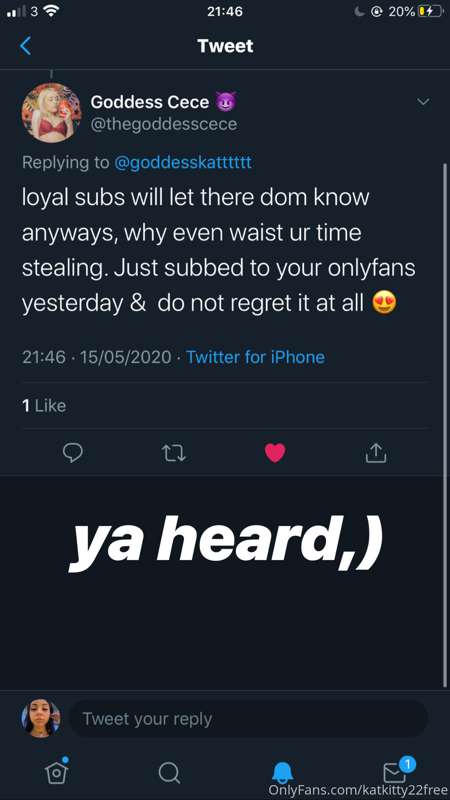Open Twitter for iPhone source link
This screenshot has height=800, width=450.
point(255,357)
